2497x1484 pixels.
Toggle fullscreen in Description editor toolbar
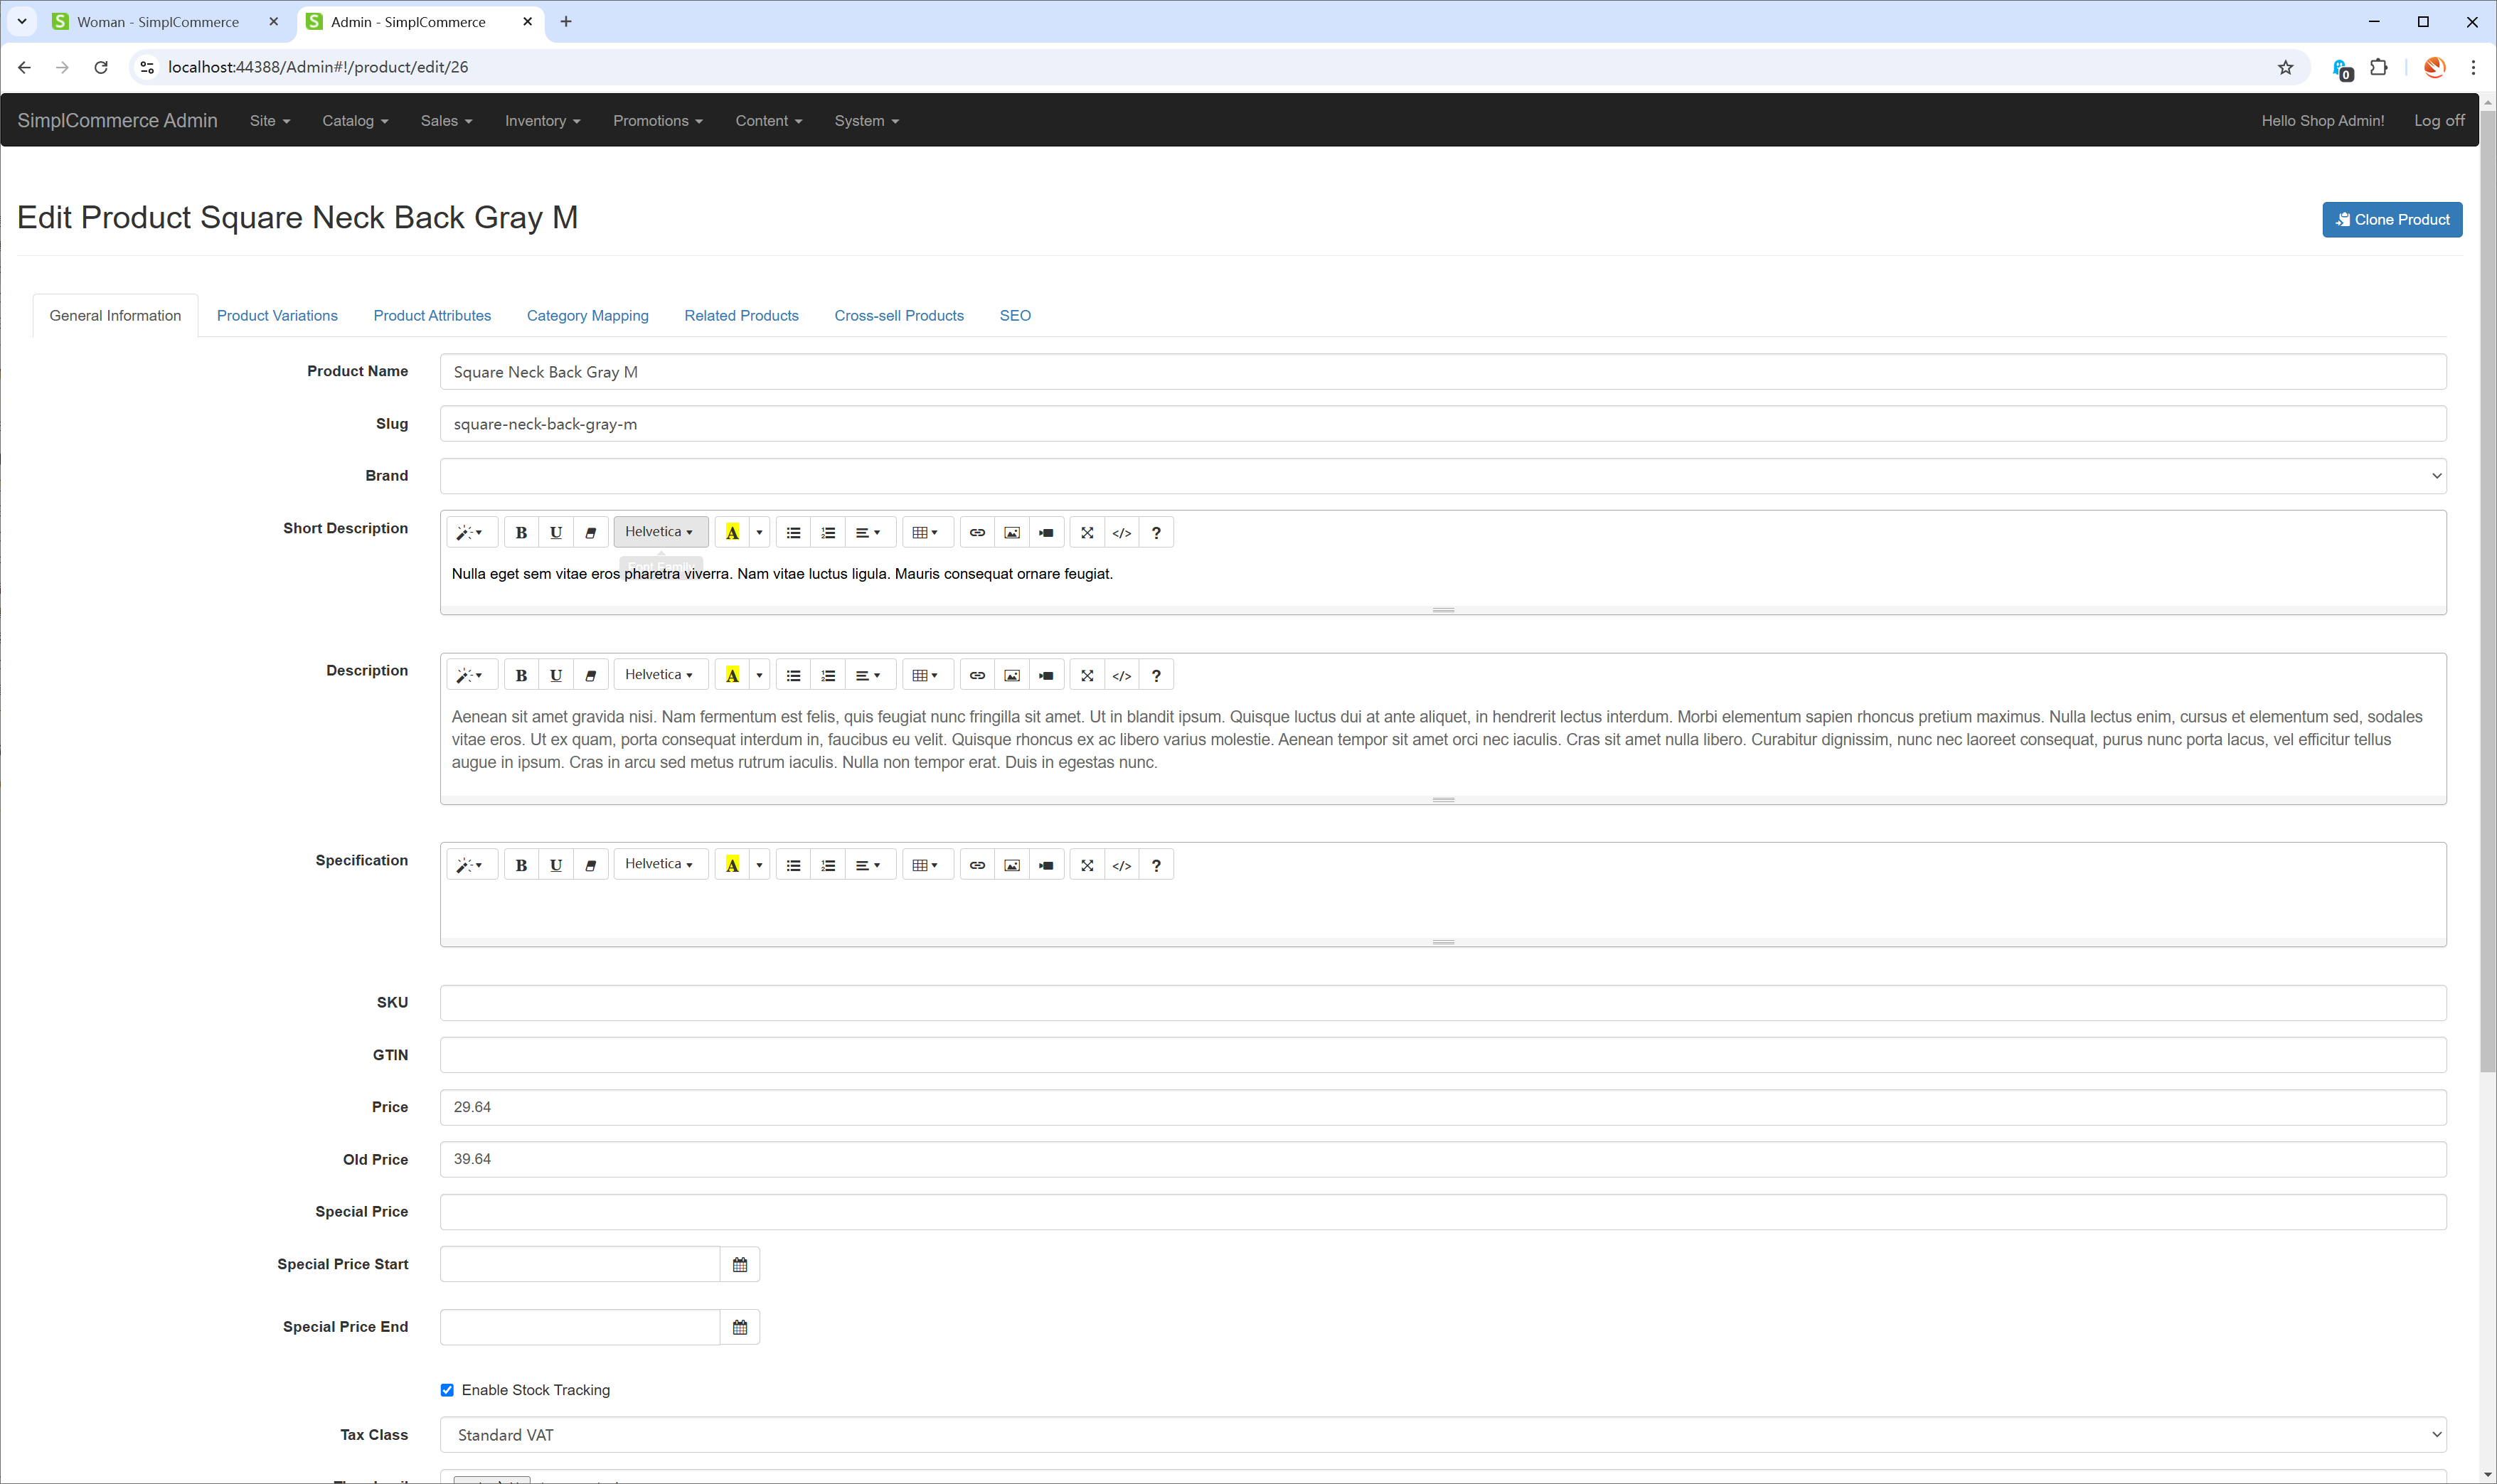click(1087, 676)
